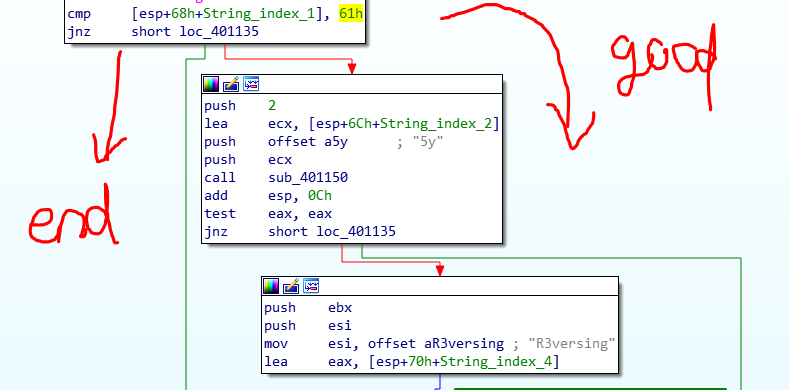Select highlighted 61h operand
Image resolution: width=789 pixels, height=390 pixels.
point(351,14)
